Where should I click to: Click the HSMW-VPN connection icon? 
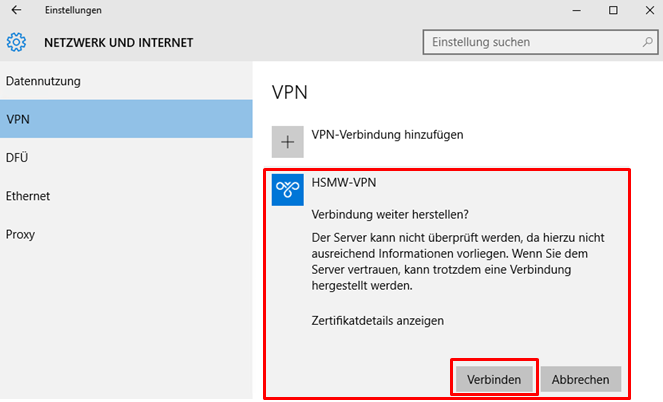tap(288, 190)
